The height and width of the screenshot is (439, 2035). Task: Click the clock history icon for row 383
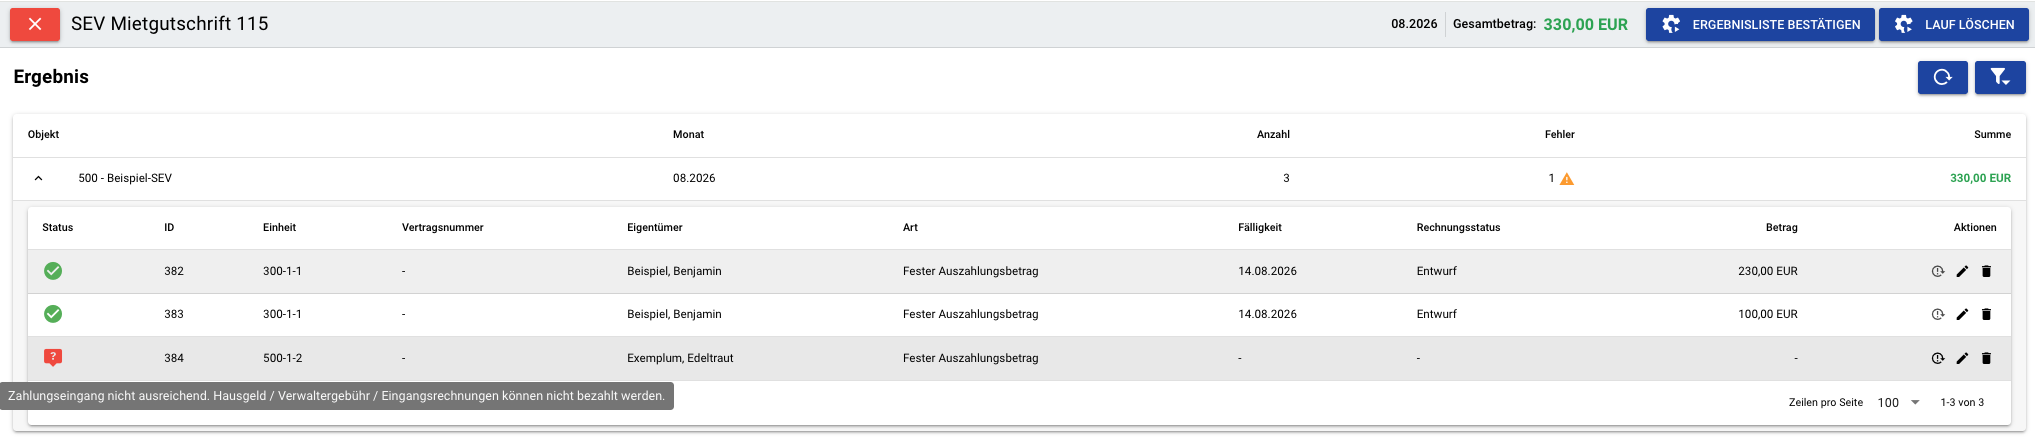coord(1938,314)
